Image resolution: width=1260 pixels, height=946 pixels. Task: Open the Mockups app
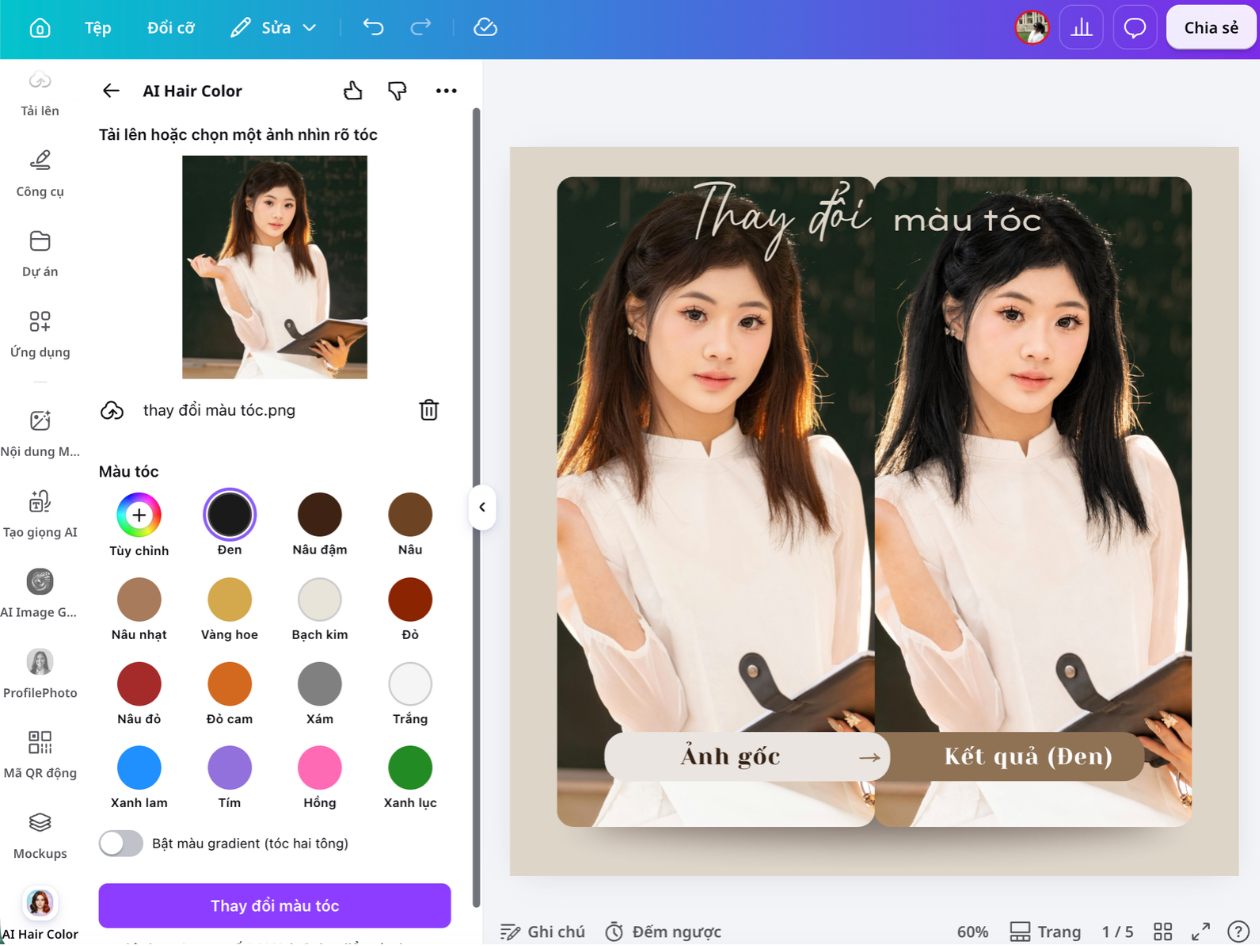click(40, 836)
